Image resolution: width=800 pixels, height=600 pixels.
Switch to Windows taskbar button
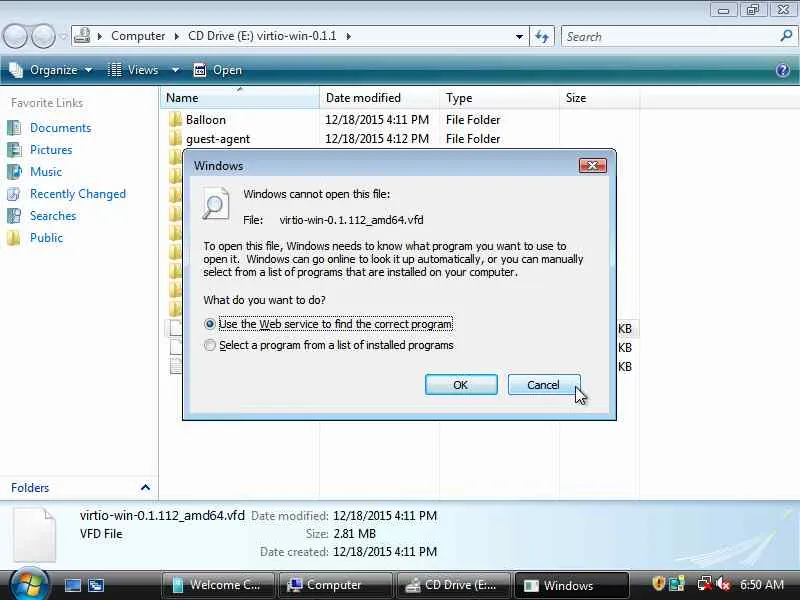pos(571,585)
